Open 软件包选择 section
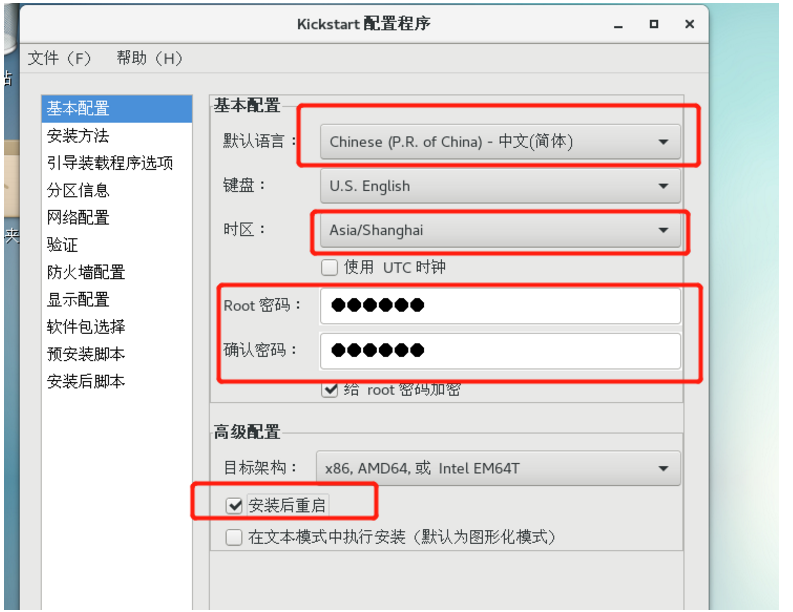The width and height of the screenshot is (793, 612). 117,327
